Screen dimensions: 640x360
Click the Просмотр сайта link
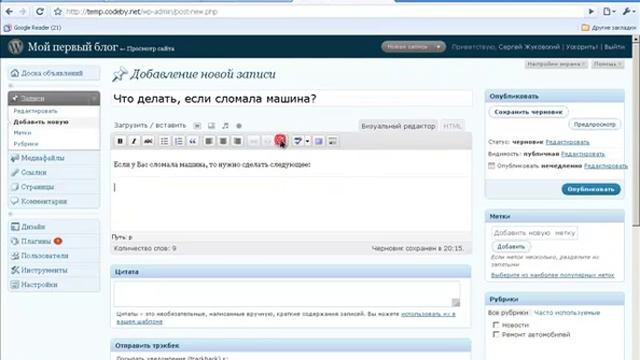click(x=150, y=49)
